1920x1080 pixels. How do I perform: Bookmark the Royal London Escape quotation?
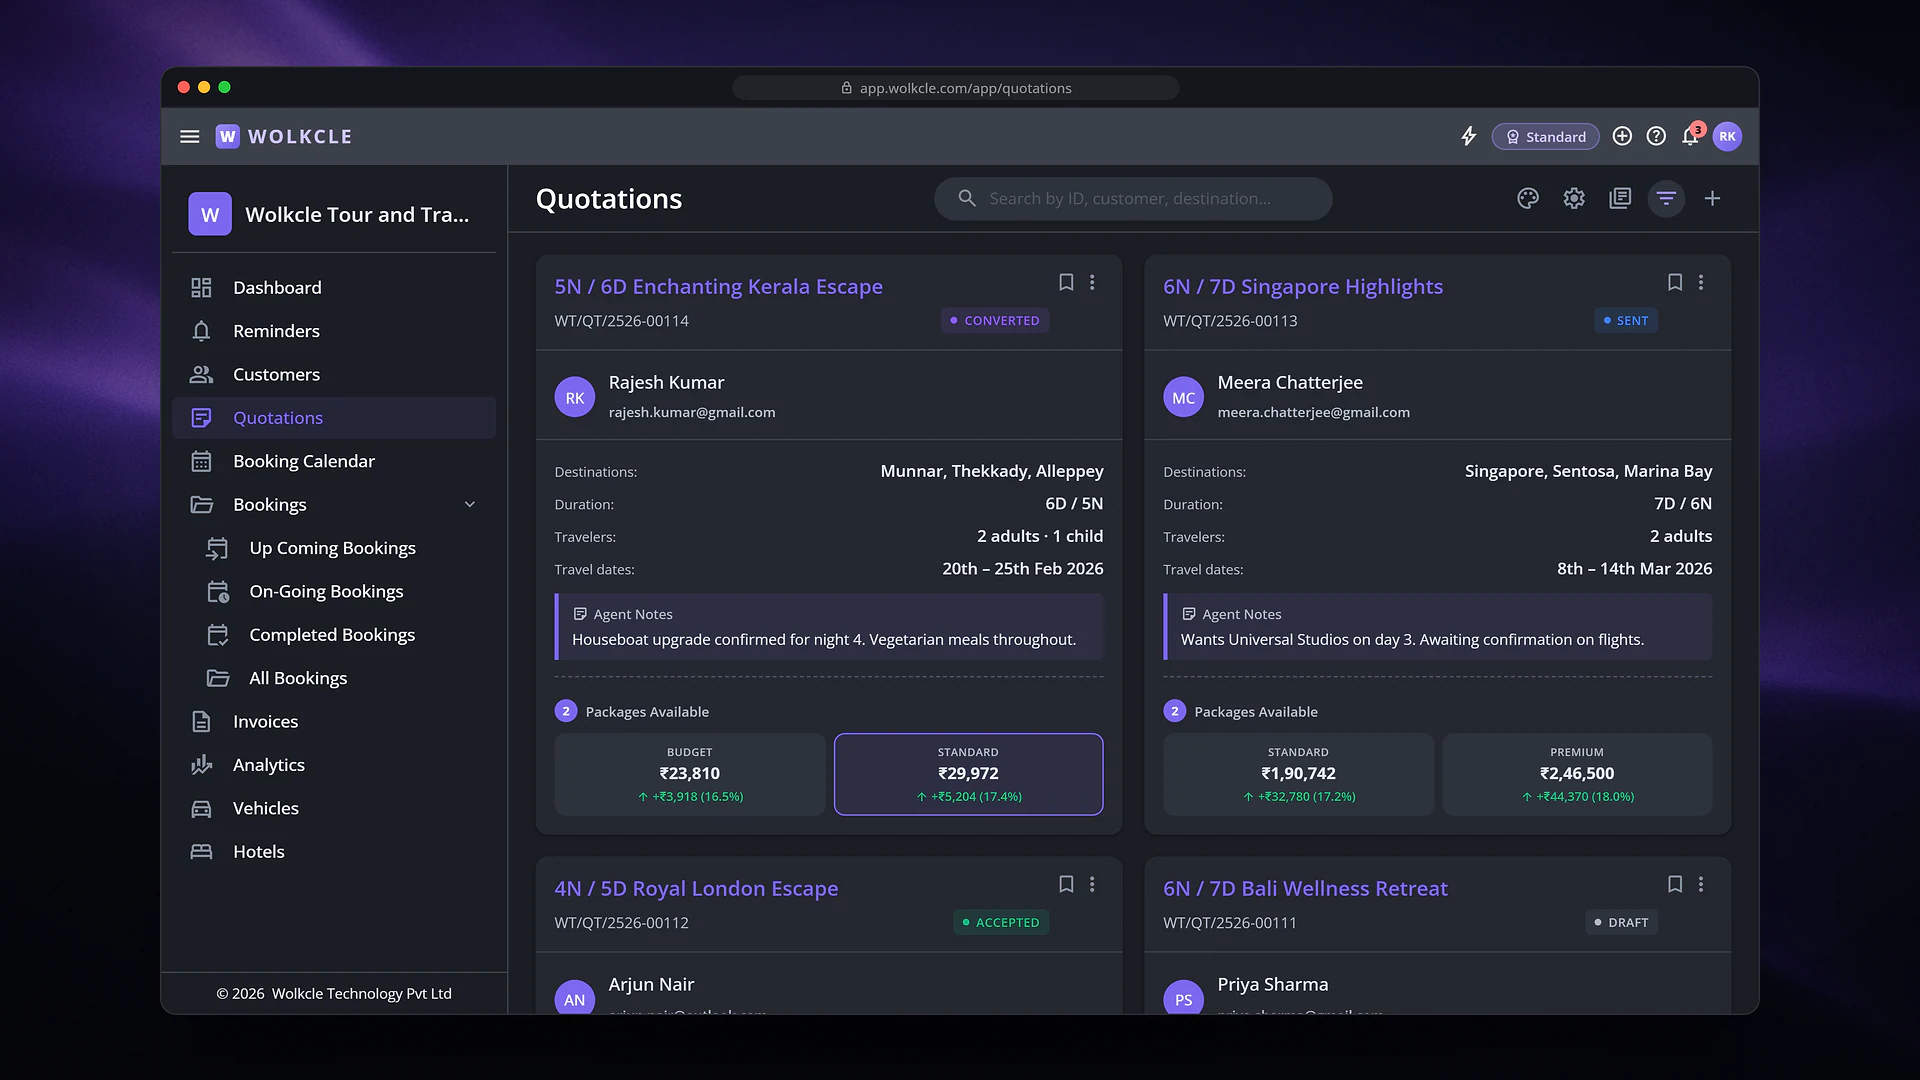pos(1066,884)
